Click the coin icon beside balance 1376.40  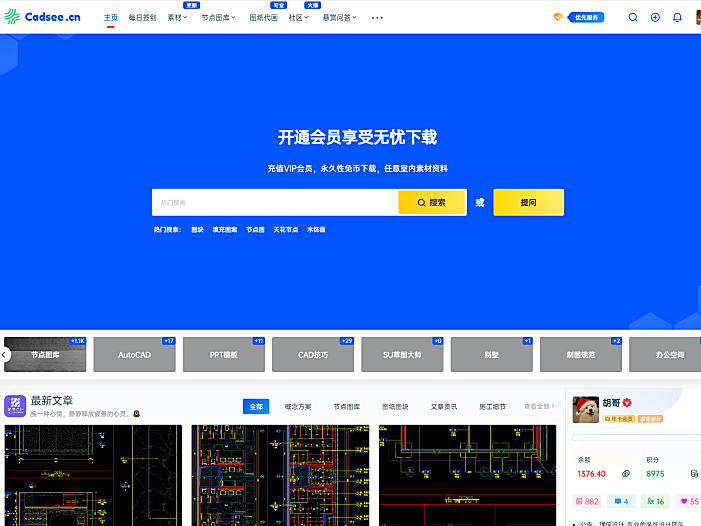point(626,474)
